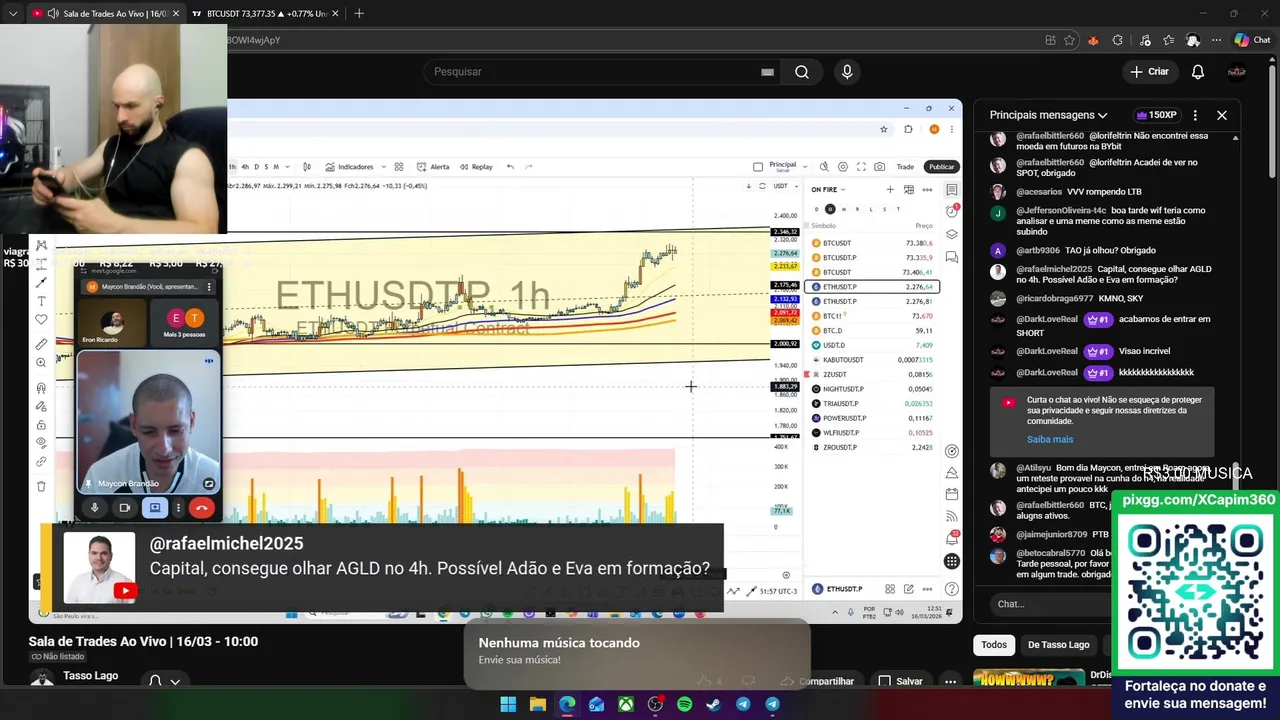Expand the timeframe interval dropdown arrow

tap(289, 167)
